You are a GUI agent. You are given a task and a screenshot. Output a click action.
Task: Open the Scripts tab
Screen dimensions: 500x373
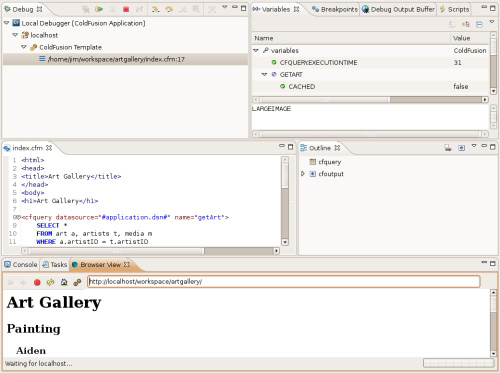[454, 9]
